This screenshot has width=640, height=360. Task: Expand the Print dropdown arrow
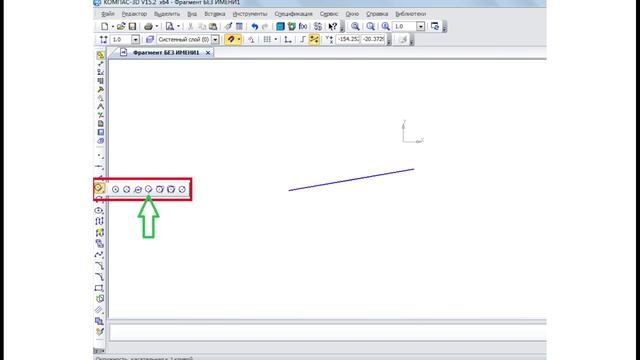[157, 27]
